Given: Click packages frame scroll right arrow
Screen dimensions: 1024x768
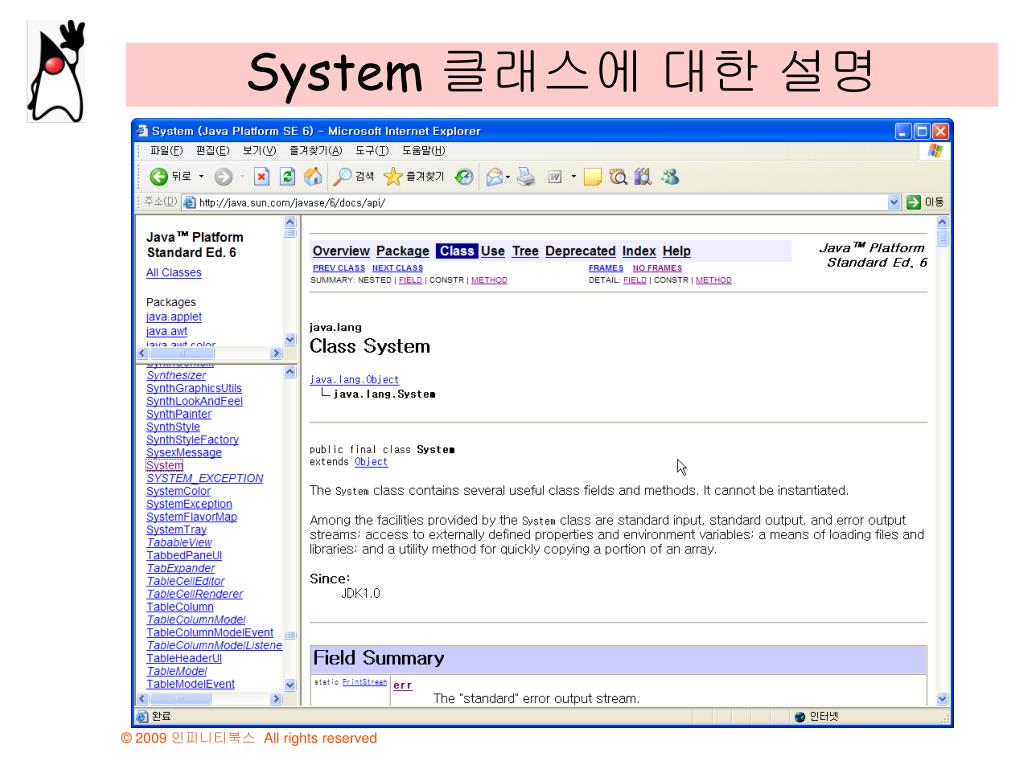Looking at the screenshot, I should pyautogui.click(x=276, y=353).
